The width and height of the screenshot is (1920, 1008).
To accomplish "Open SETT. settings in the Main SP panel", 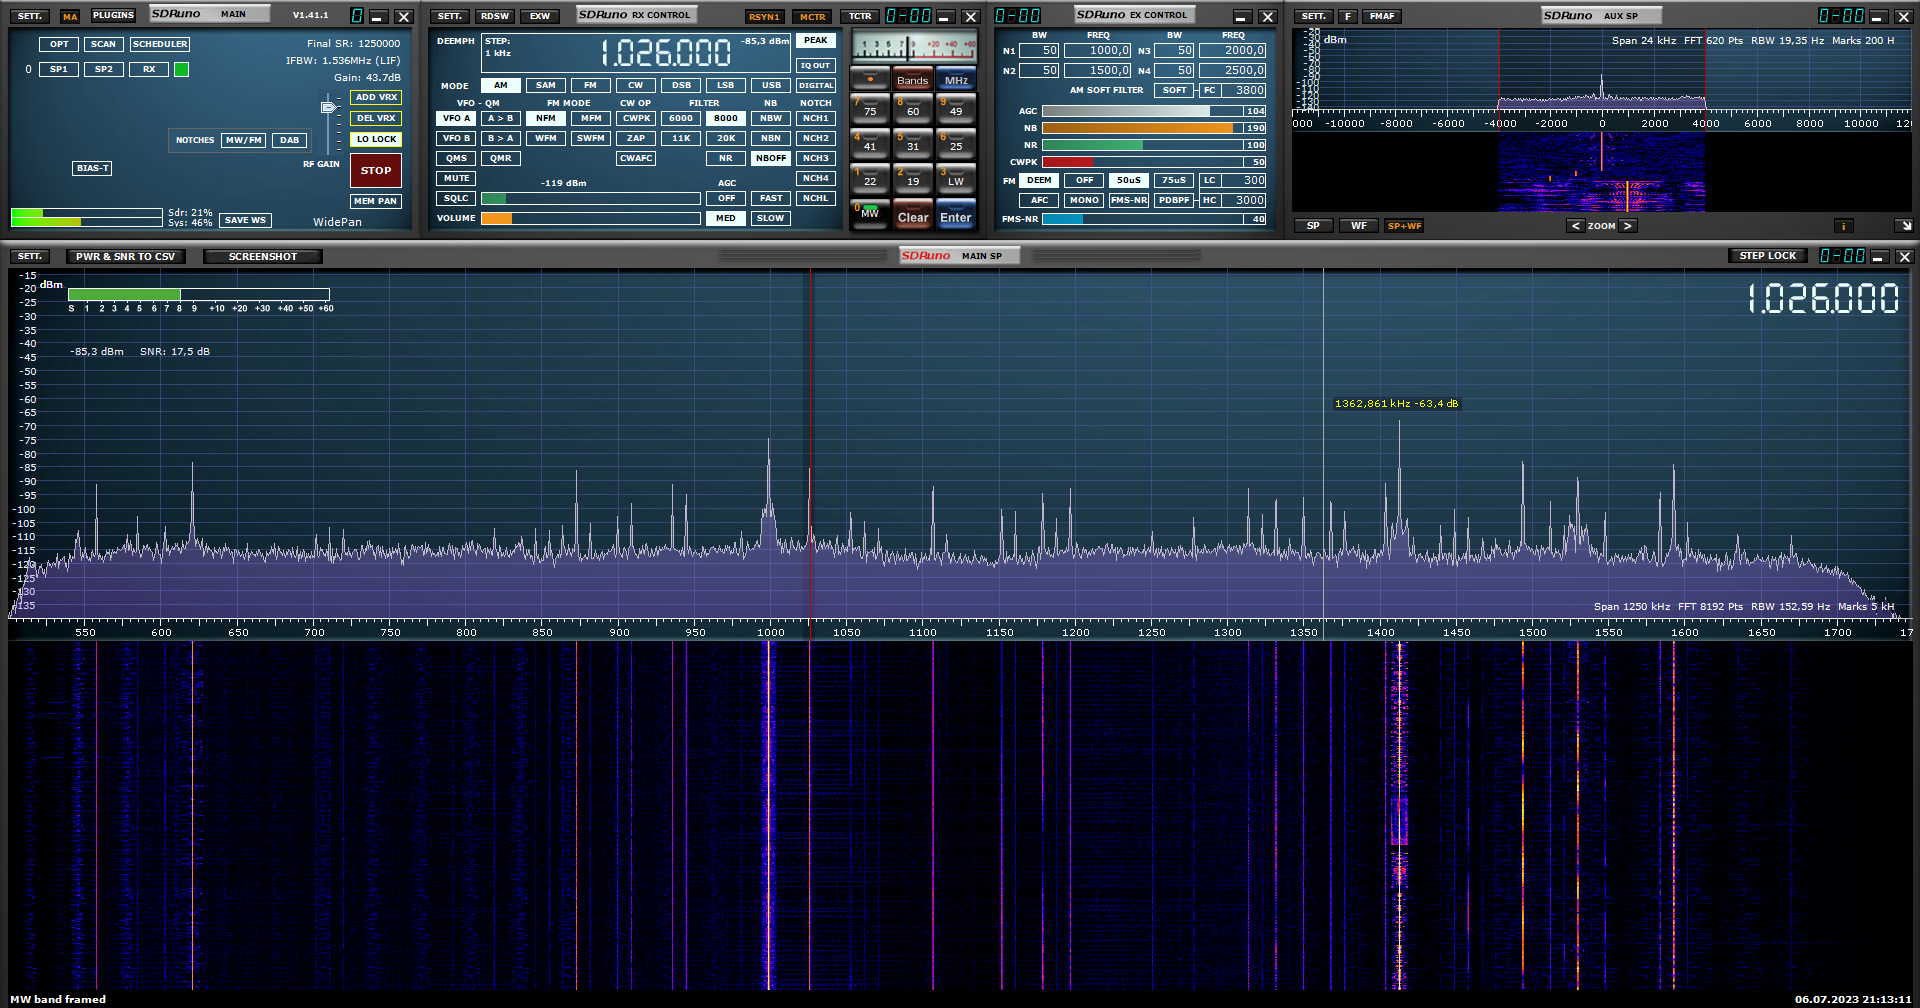I will pyautogui.click(x=30, y=257).
